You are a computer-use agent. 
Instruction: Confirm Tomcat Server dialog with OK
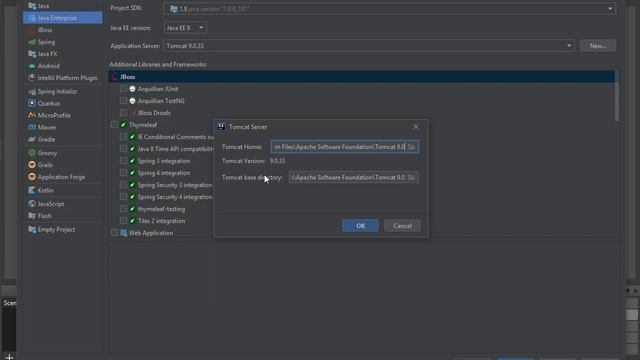coord(360,226)
